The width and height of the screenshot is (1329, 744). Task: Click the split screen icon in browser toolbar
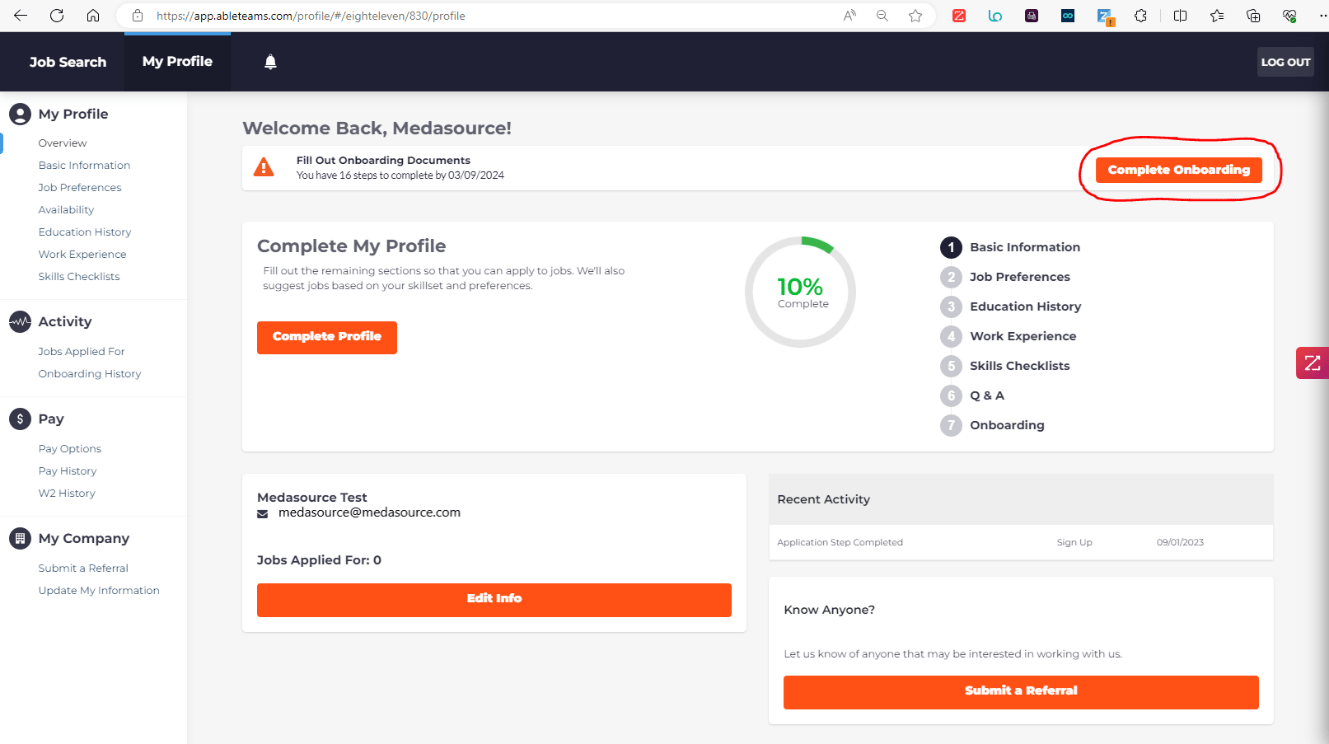pyautogui.click(x=1180, y=16)
